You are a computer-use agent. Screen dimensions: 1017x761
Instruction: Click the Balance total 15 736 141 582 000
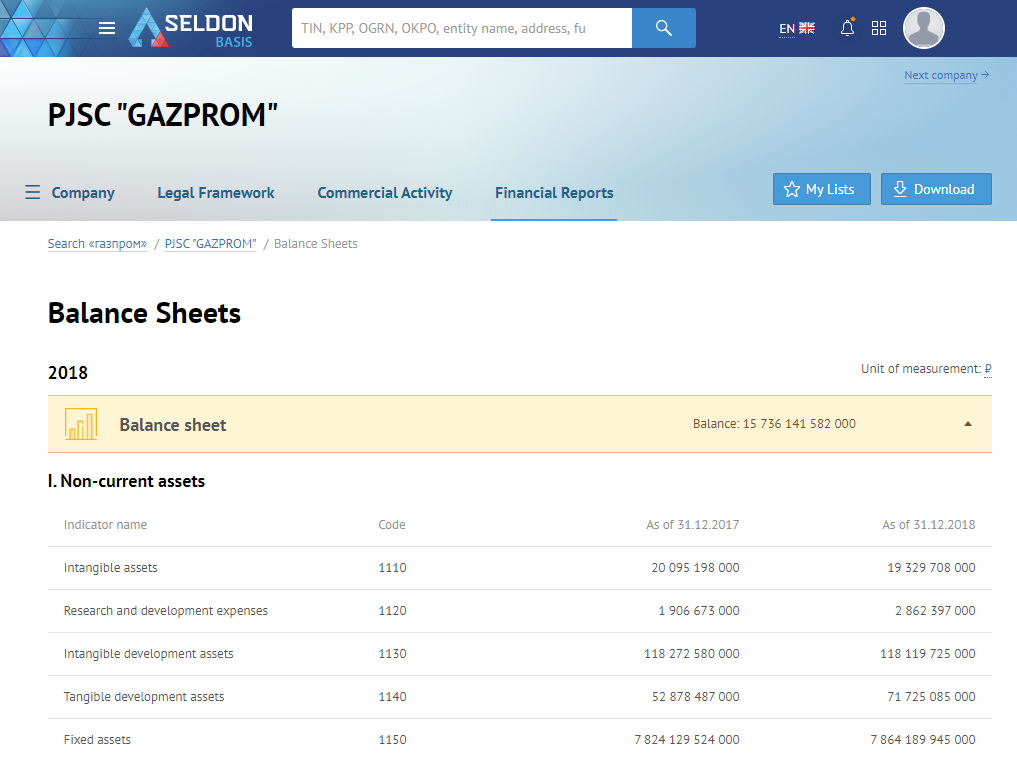tap(774, 424)
